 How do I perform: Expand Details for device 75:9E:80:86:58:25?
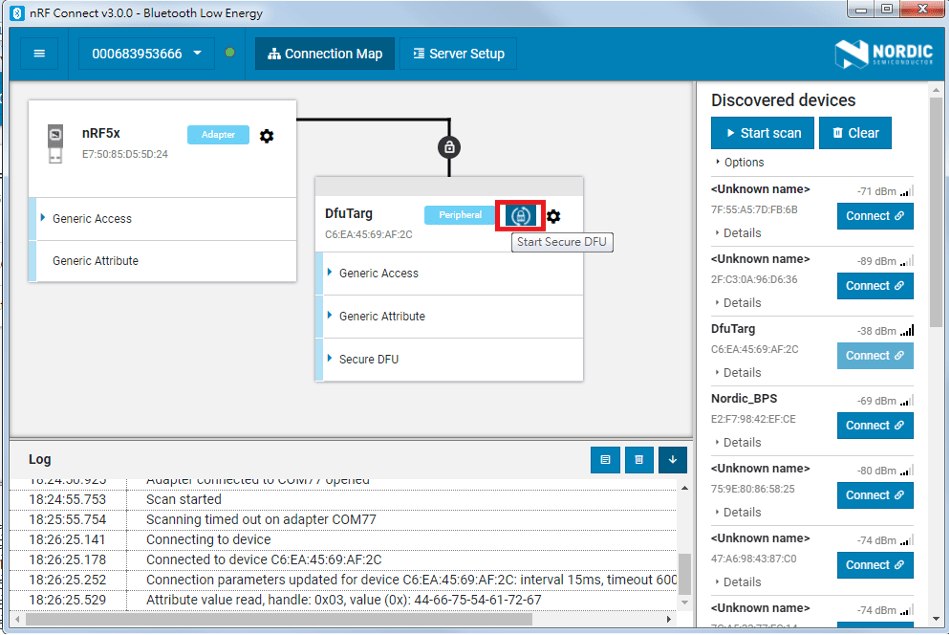[738, 512]
